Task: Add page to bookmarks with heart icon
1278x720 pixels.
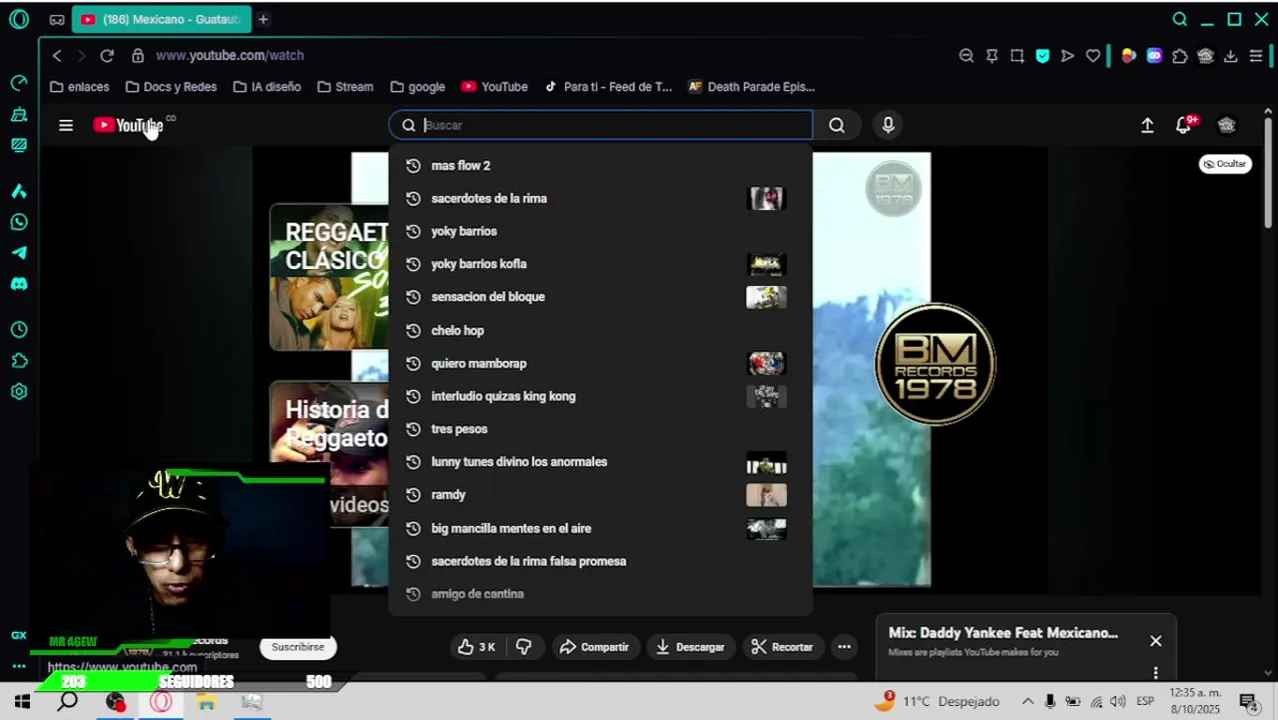Action: coord(1093,56)
